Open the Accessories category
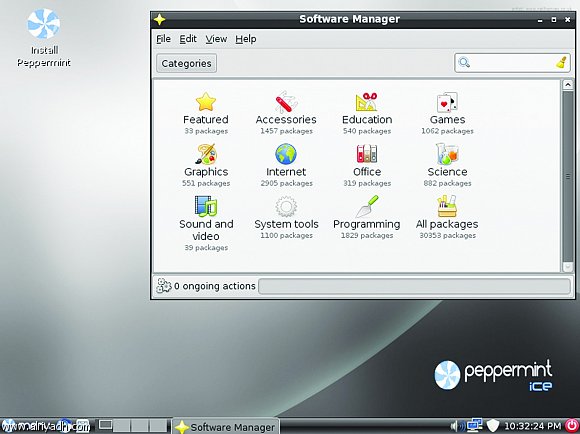 [286, 113]
